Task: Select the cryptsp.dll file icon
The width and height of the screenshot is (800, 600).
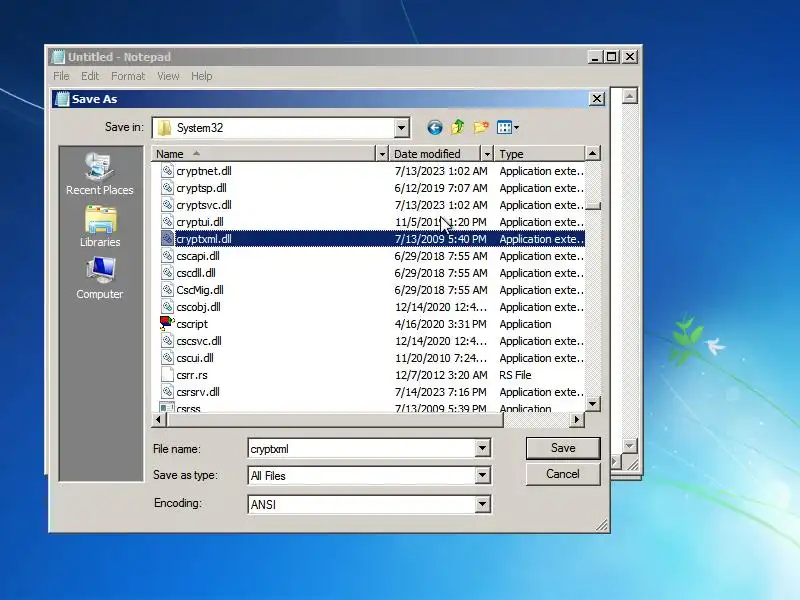Action: [167, 188]
